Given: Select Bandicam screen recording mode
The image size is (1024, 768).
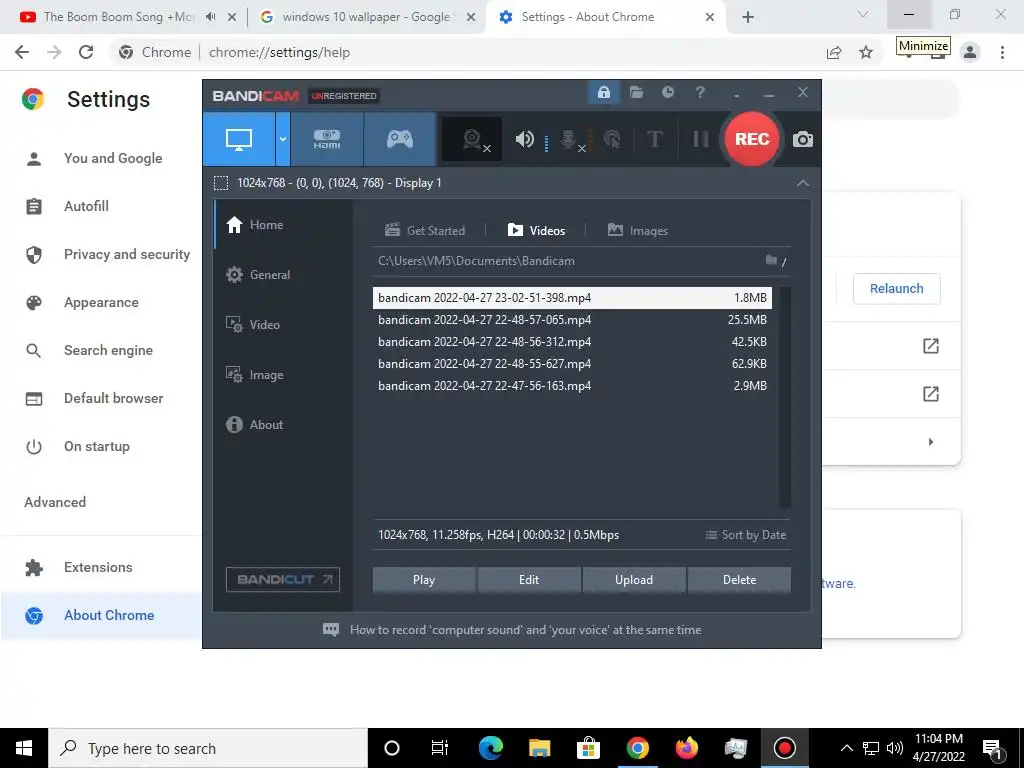Looking at the screenshot, I should [x=238, y=139].
